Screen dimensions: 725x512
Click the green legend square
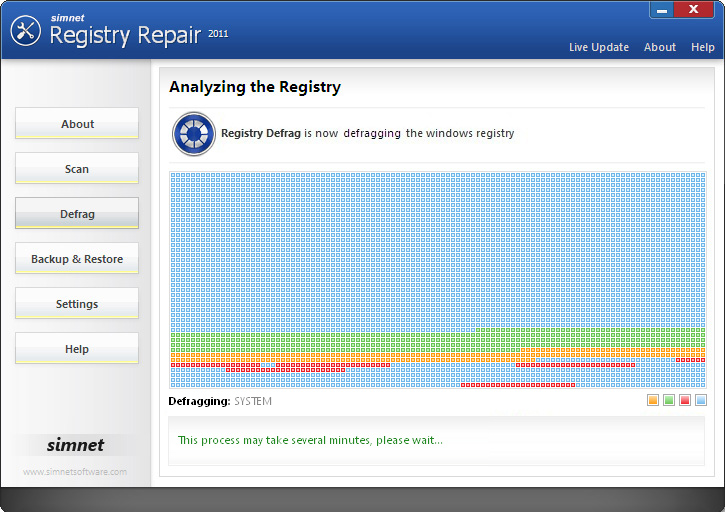[669, 401]
